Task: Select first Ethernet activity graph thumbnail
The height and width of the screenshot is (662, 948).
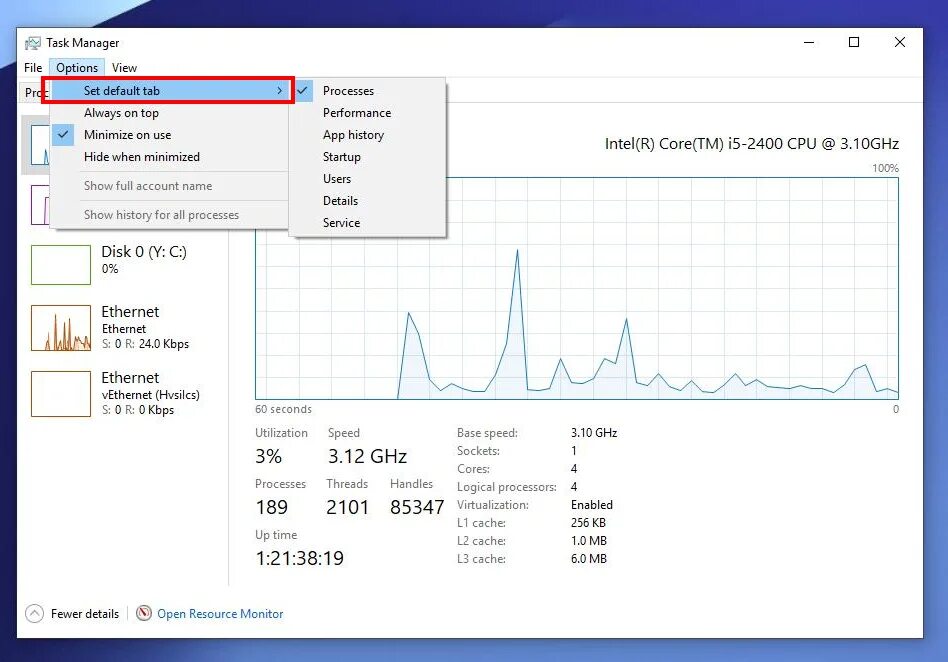Action: click(61, 328)
